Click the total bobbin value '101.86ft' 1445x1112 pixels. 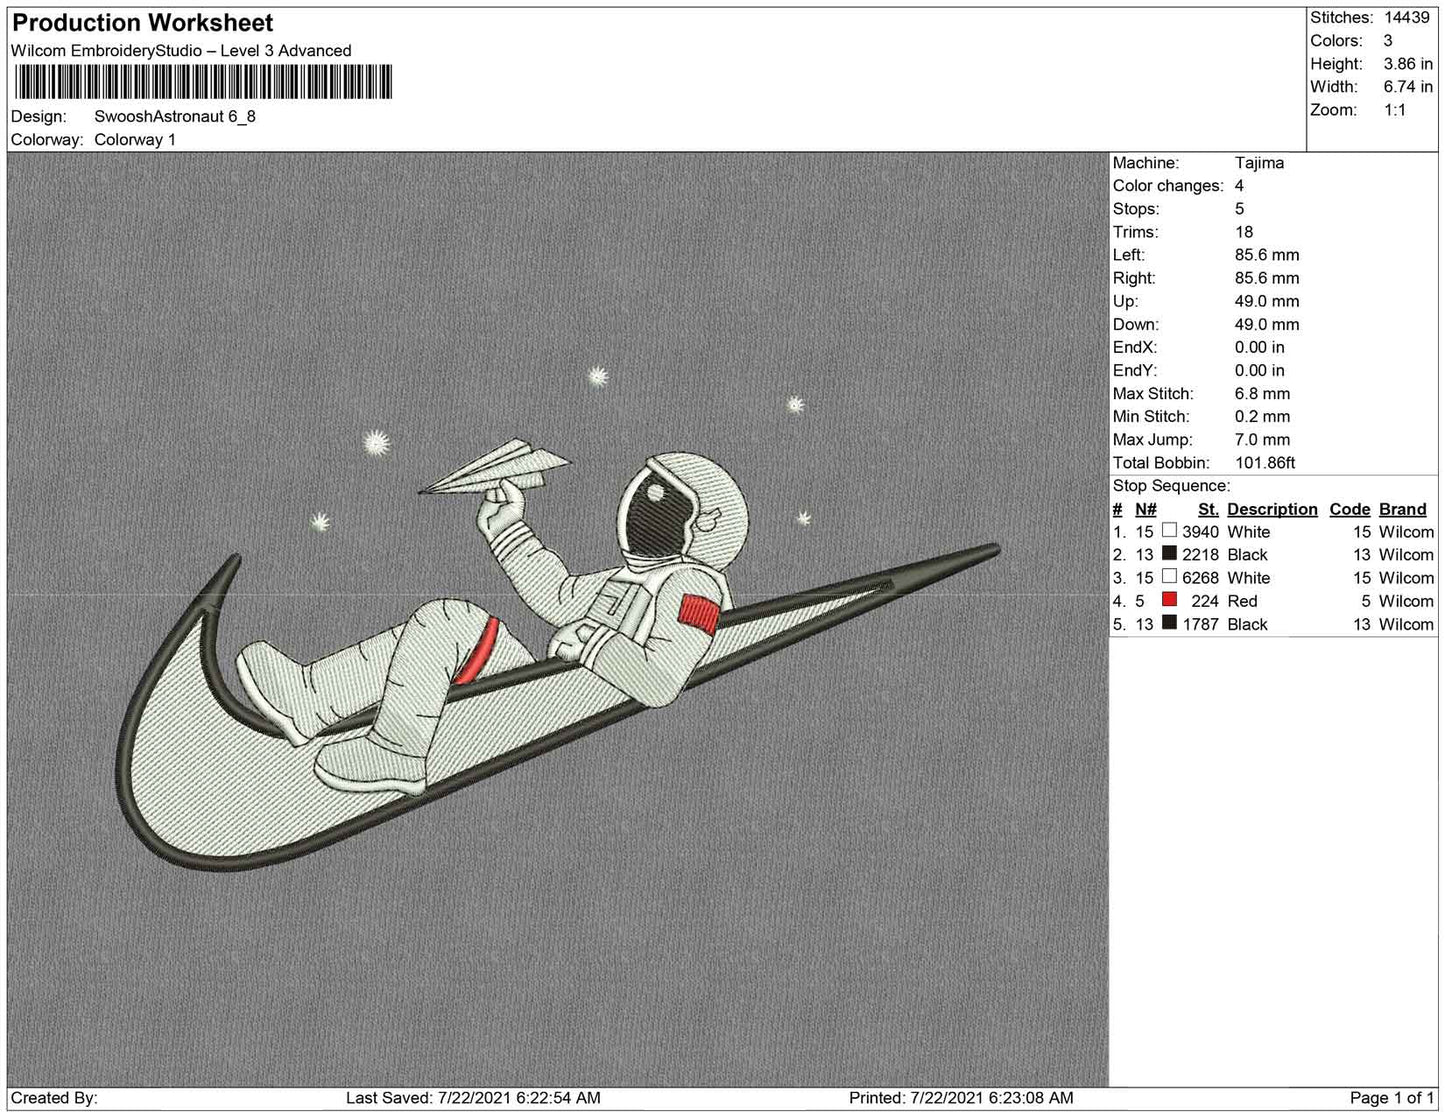click(1265, 463)
